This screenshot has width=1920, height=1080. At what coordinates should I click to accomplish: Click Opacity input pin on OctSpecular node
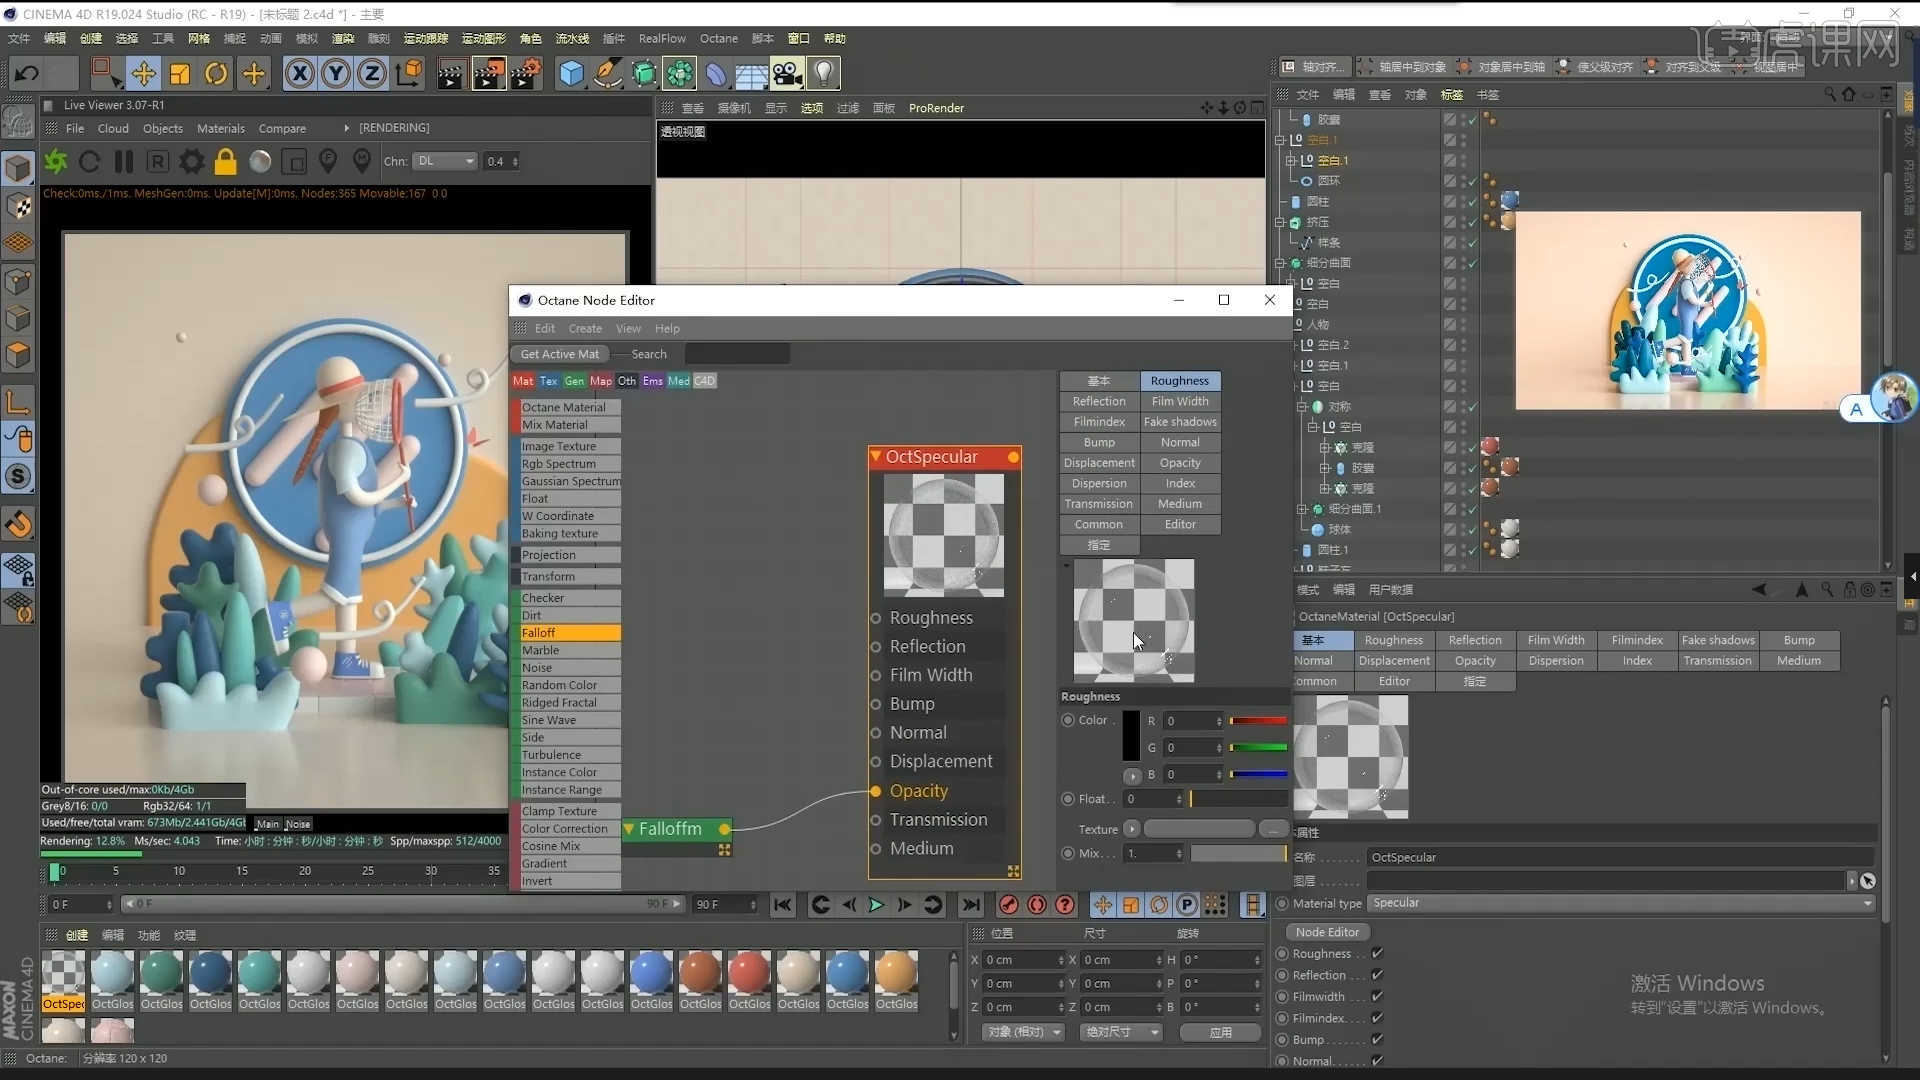coord(876,791)
